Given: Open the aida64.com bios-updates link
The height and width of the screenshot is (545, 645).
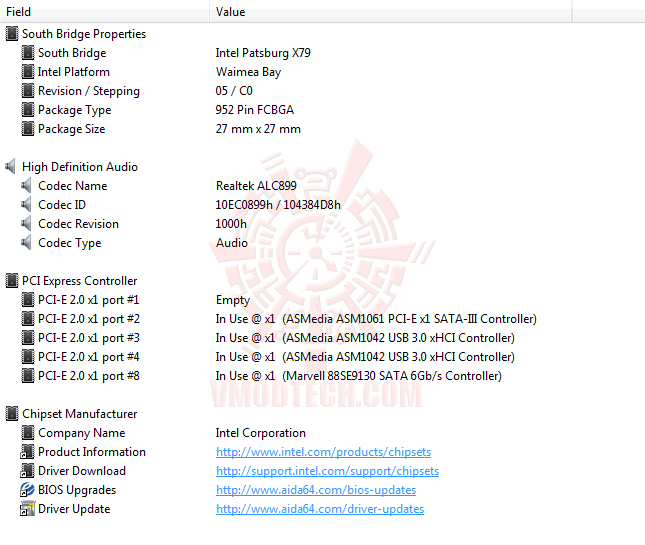Looking at the screenshot, I should click(316, 490).
